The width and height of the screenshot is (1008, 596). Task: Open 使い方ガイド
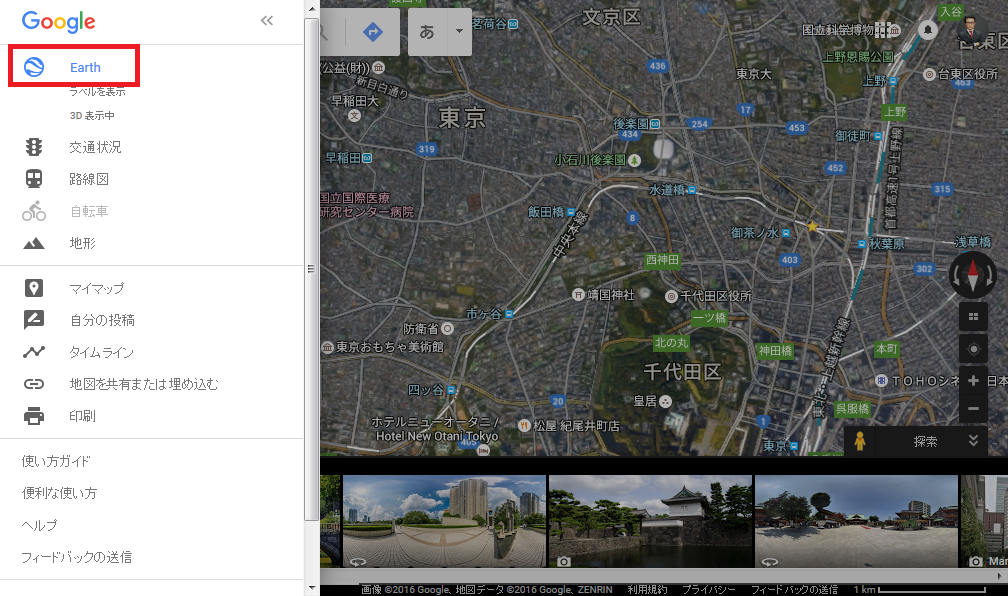pyautogui.click(x=56, y=461)
